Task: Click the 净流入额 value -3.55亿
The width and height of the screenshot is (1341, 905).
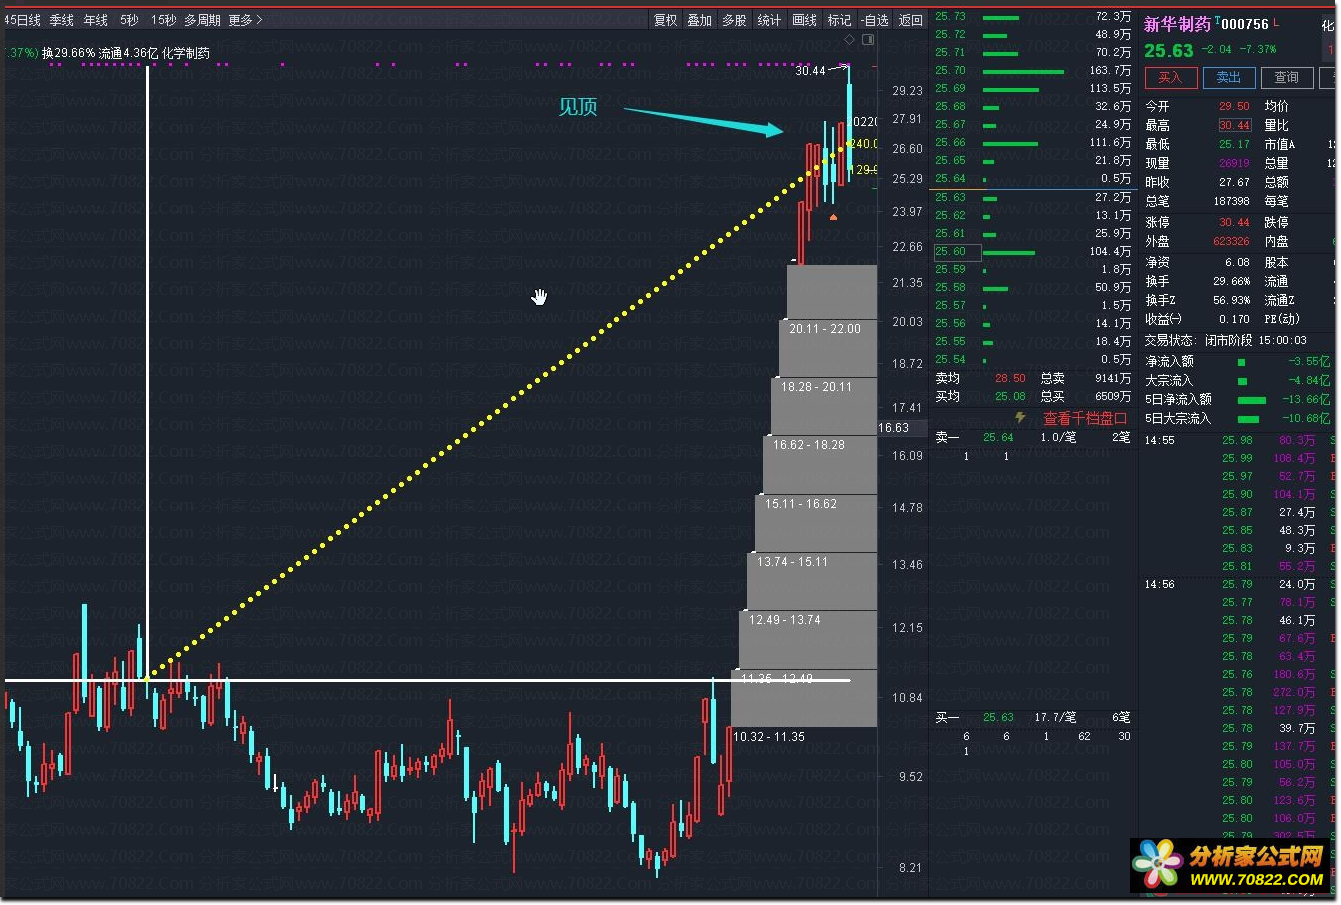Action: (x=1309, y=361)
